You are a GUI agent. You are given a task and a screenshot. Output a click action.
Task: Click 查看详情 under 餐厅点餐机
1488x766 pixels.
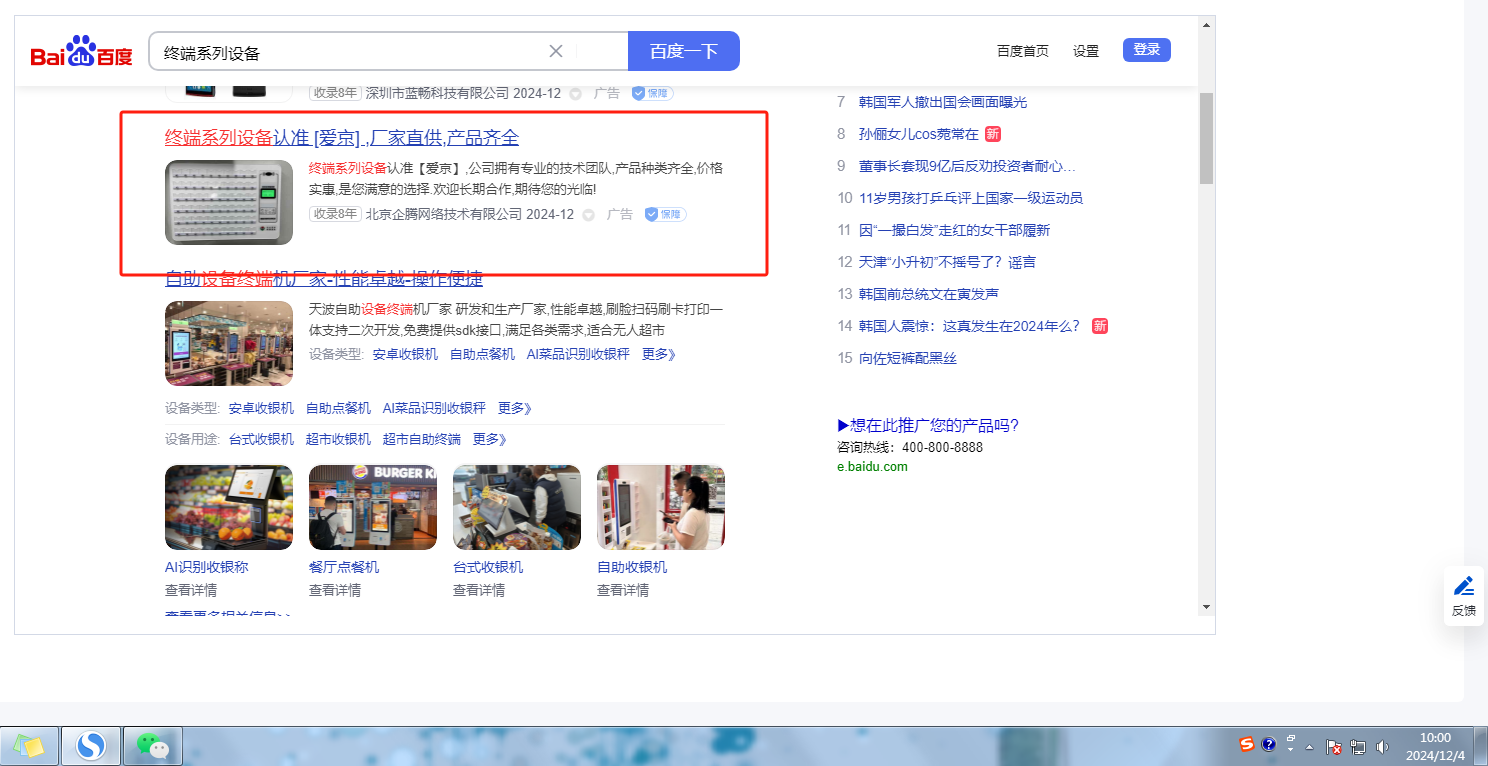pyautogui.click(x=337, y=590)
